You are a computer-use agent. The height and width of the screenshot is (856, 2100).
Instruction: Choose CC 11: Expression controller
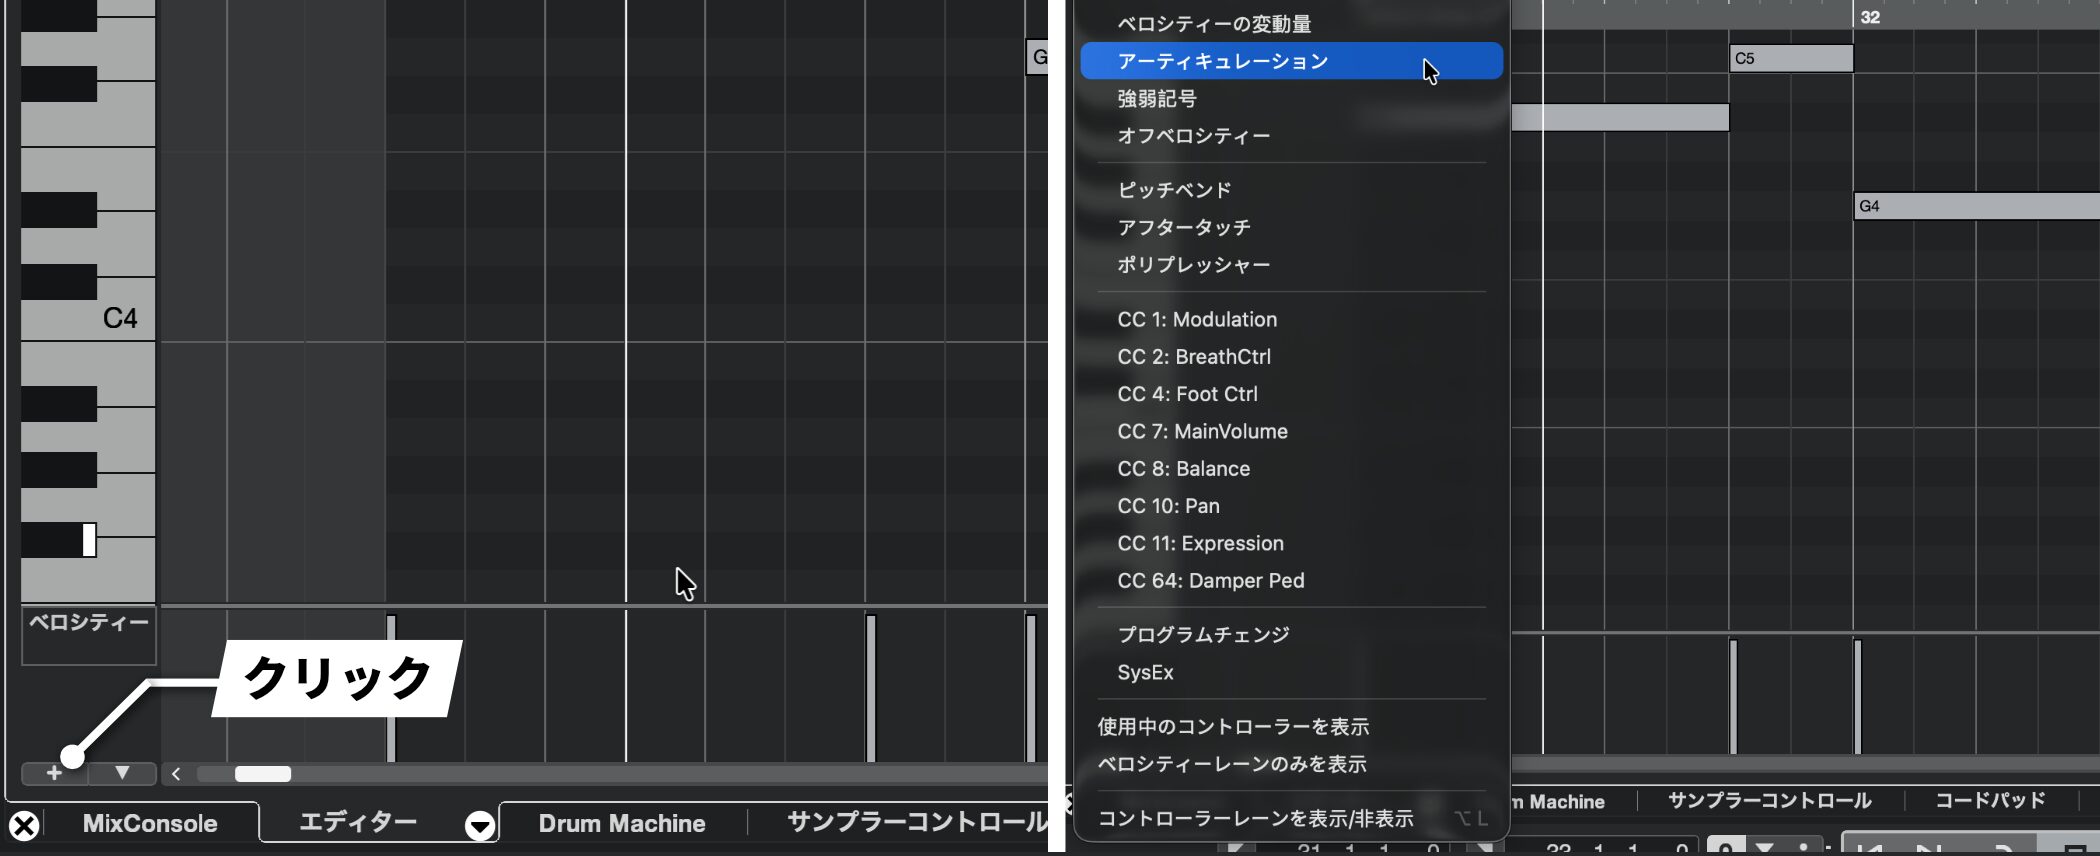1200,544
